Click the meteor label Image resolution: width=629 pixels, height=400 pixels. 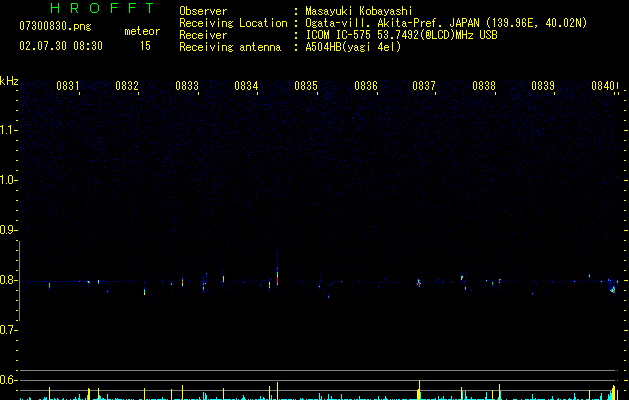click(142, 31)
